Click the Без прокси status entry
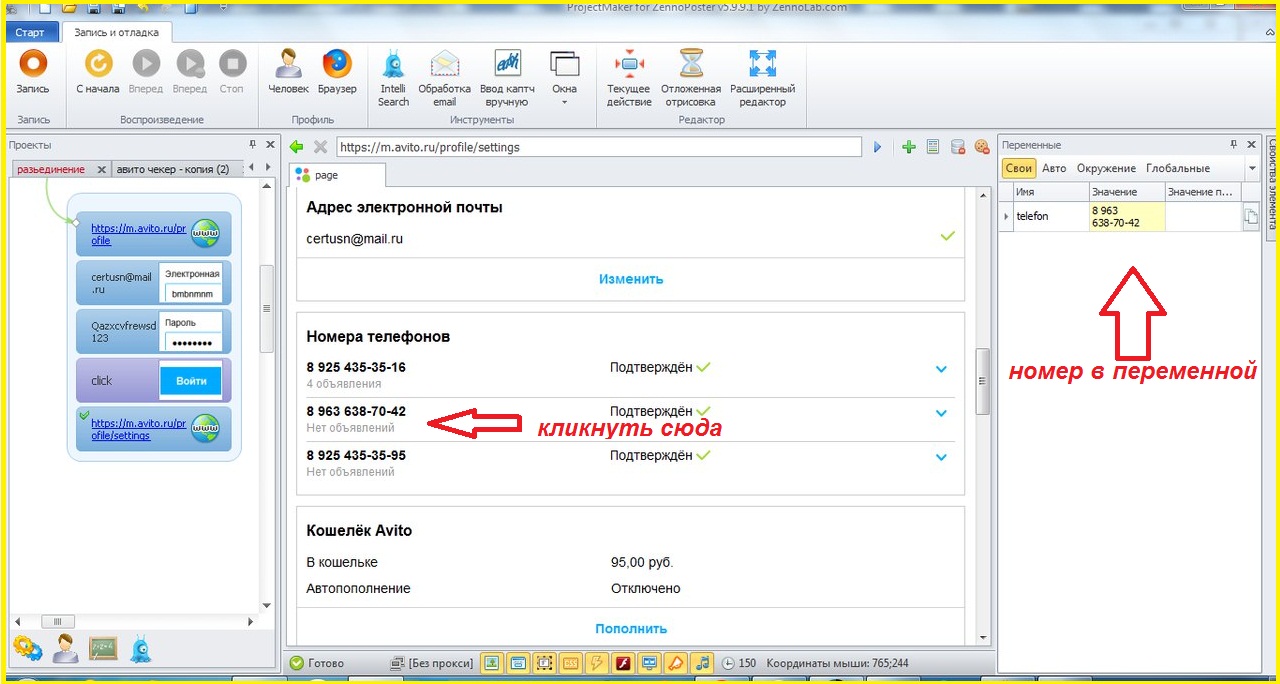The height and width of the screenshot is (684, 1280). click(432, 663)
